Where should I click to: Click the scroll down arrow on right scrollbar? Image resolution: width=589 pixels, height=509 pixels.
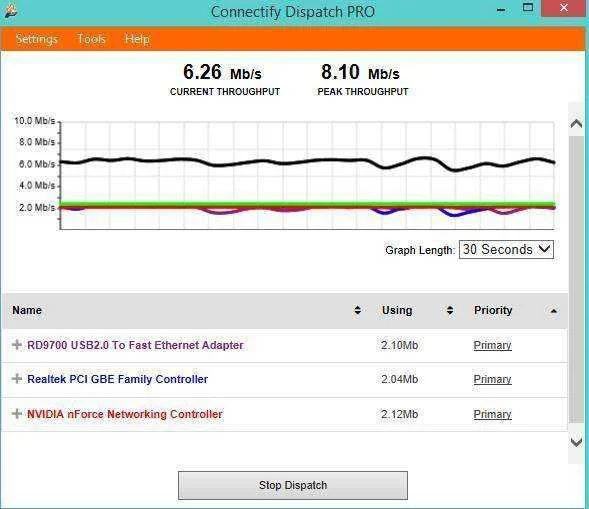tap(576, 442)
